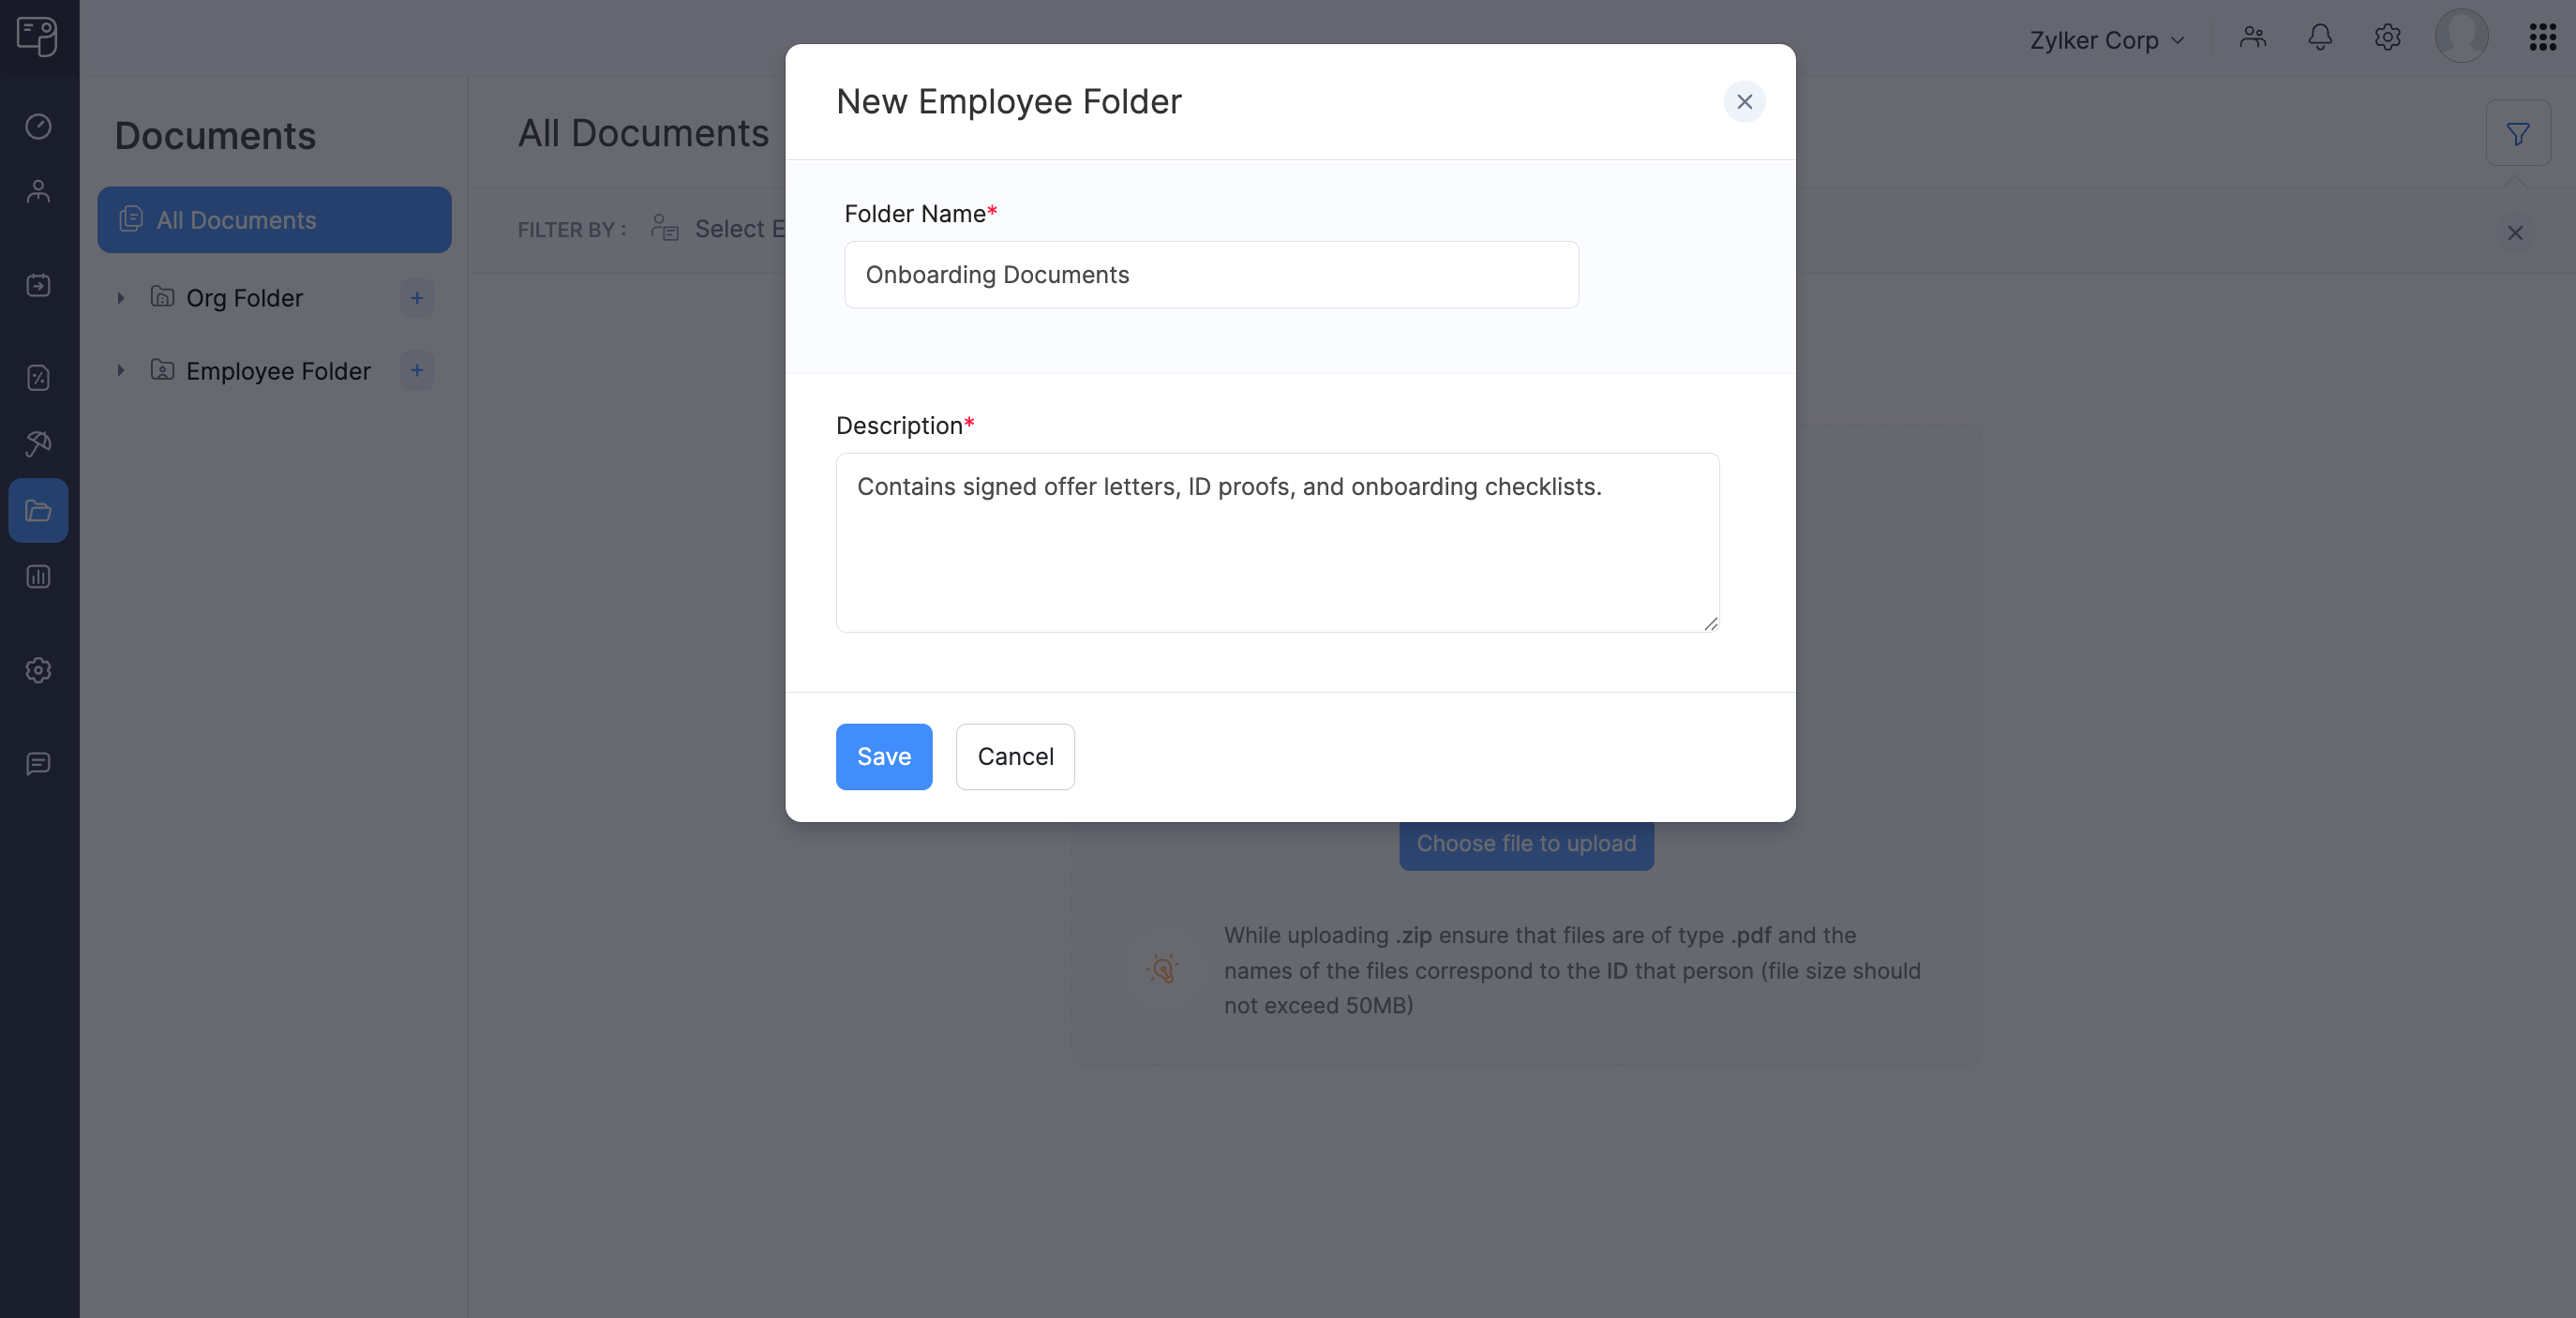
Task: Open the people directory icon in top bar
Action: pos(2253,37)
